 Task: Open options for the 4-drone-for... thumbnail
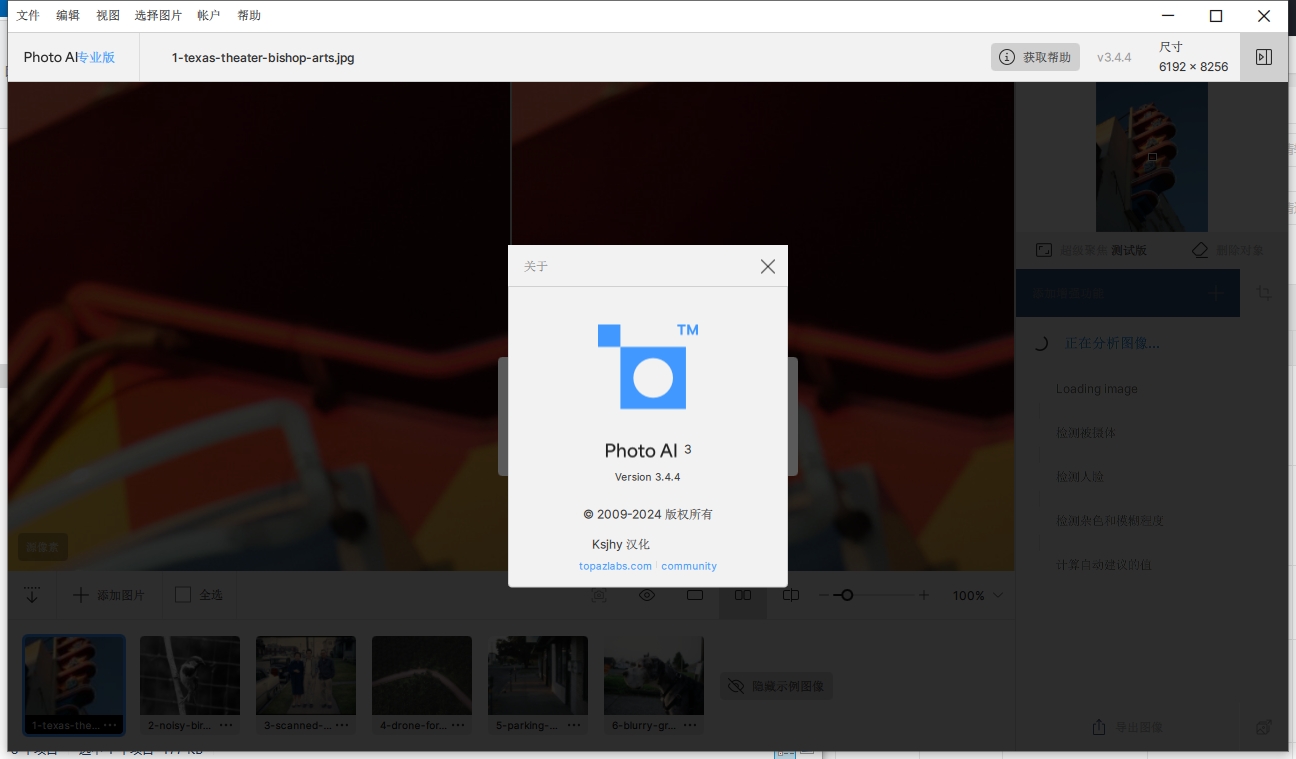458,725
